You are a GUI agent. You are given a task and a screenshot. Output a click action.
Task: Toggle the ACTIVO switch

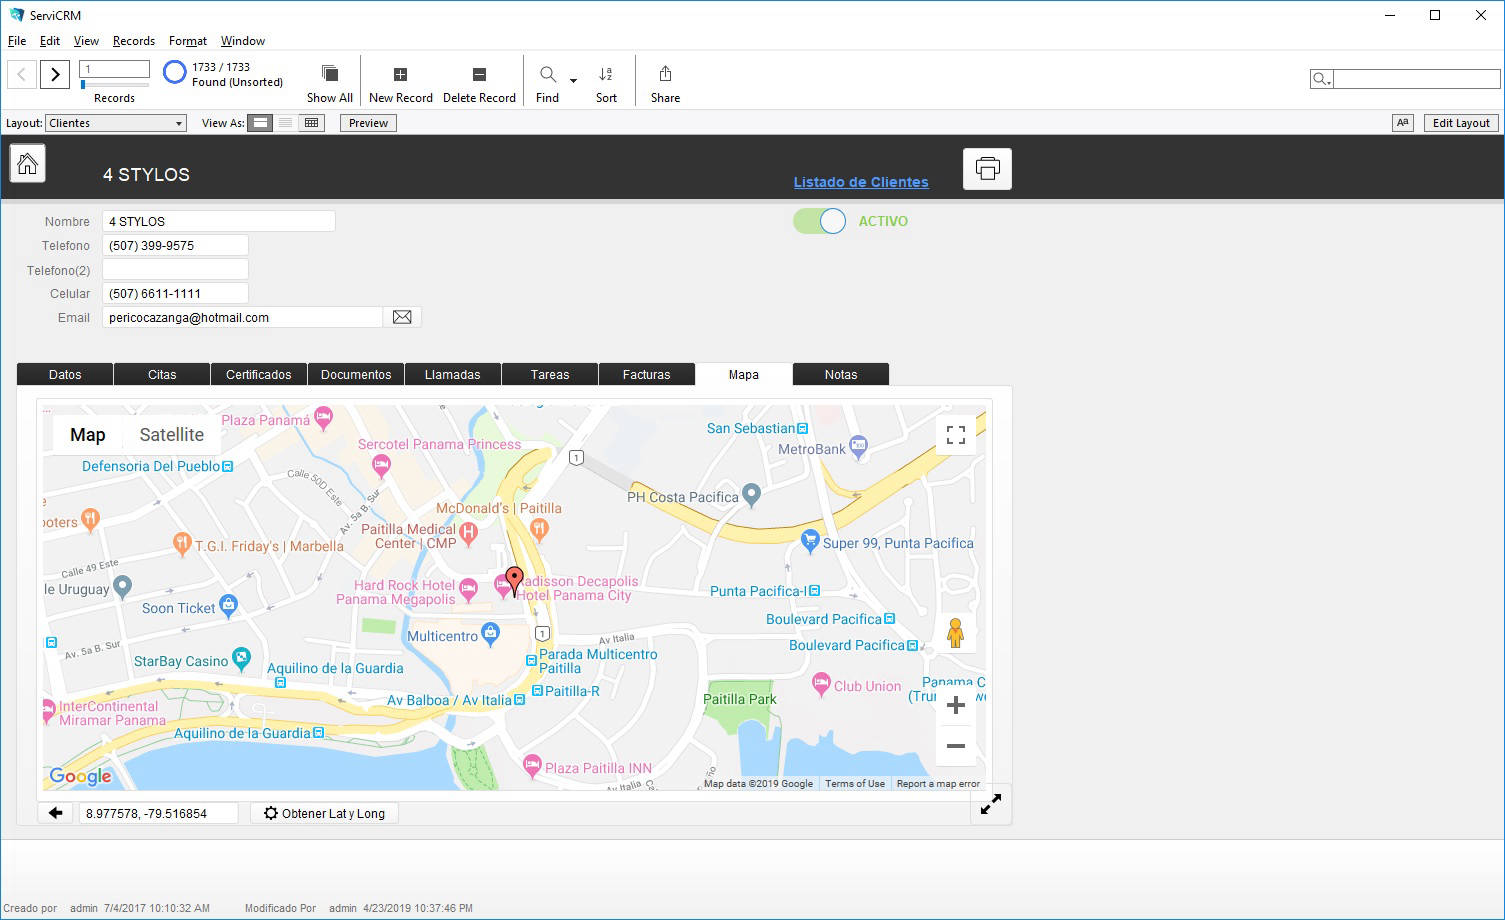coord(820,221)
